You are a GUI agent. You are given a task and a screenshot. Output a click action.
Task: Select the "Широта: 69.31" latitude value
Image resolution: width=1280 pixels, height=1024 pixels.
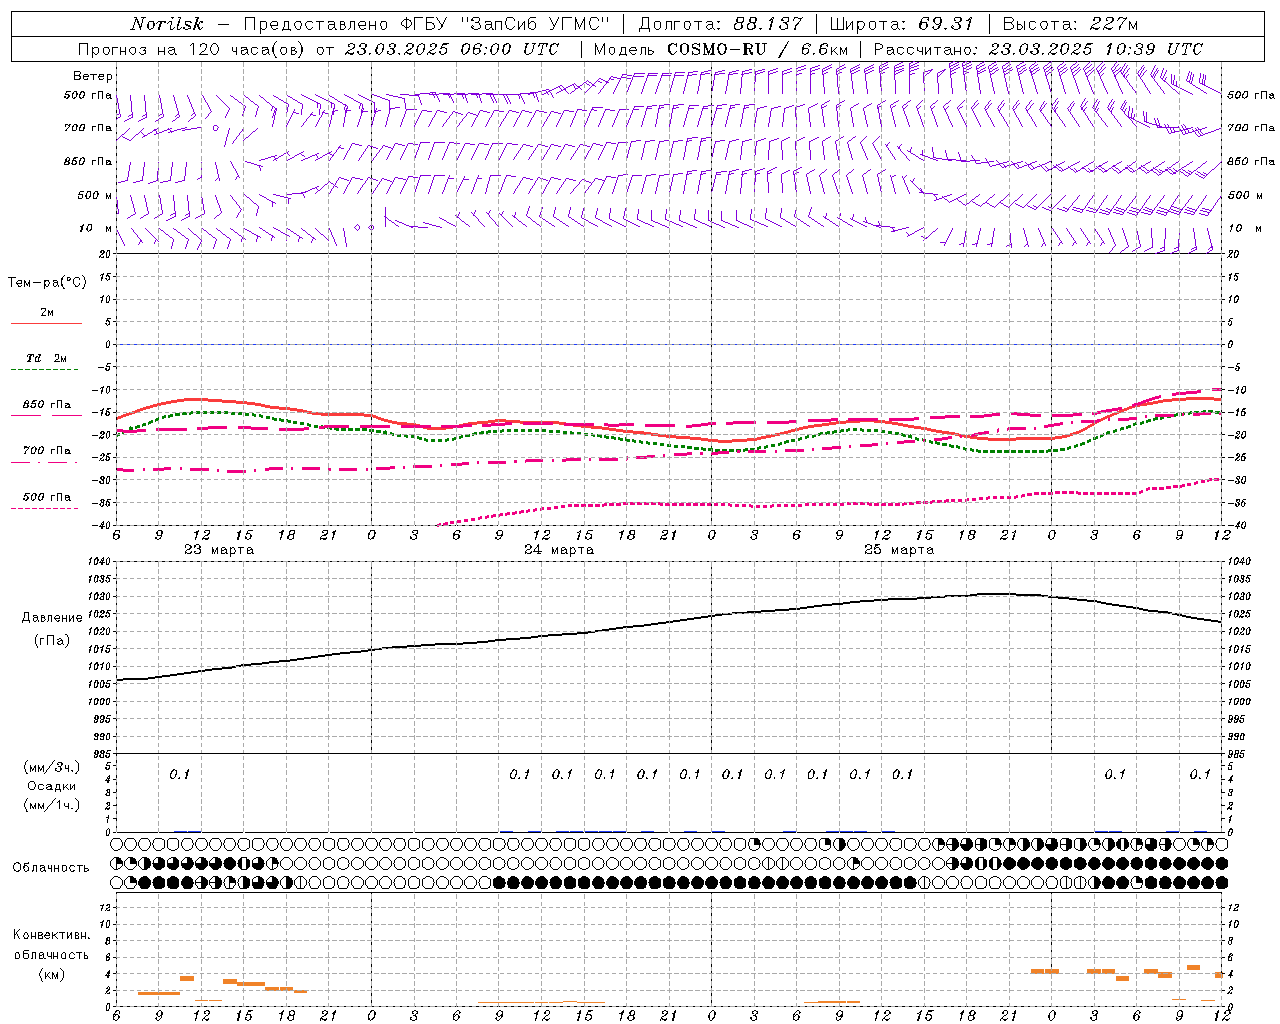[x=901, y=24]
